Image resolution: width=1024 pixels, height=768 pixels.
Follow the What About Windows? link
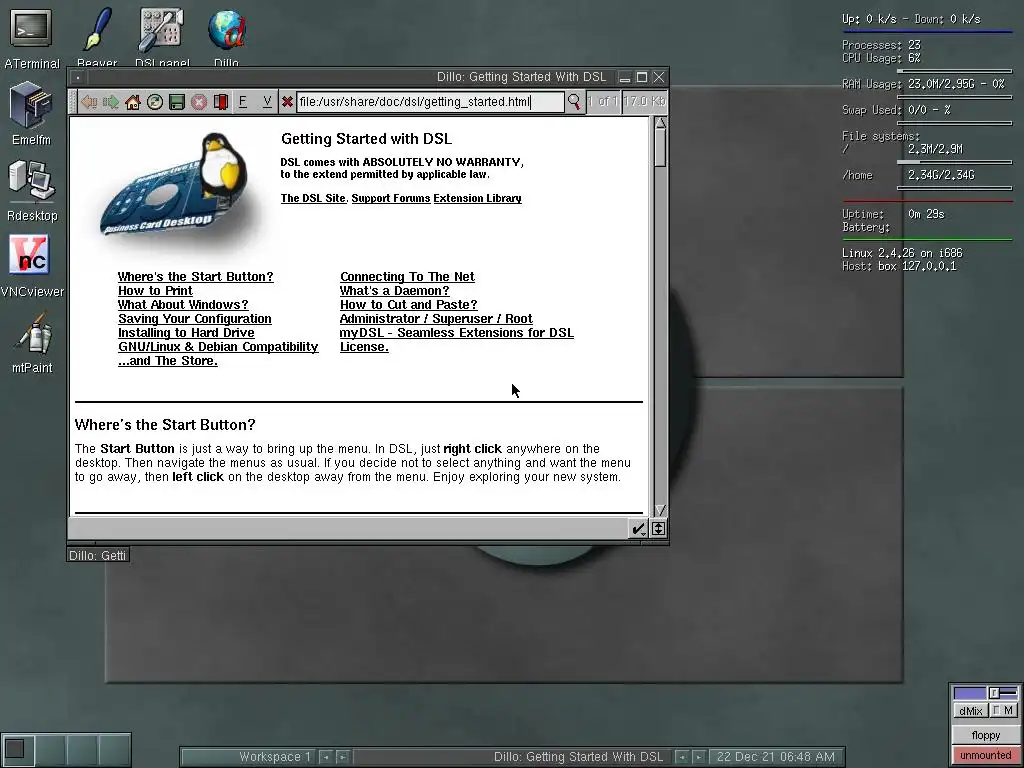tap(183, 305)
